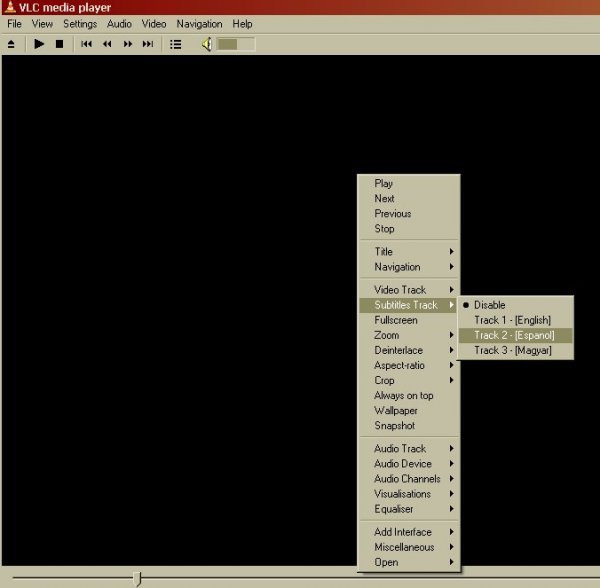Click the Stop button in toolbar
The height and width of the screenshot is (588, 600).
point(59,44)
